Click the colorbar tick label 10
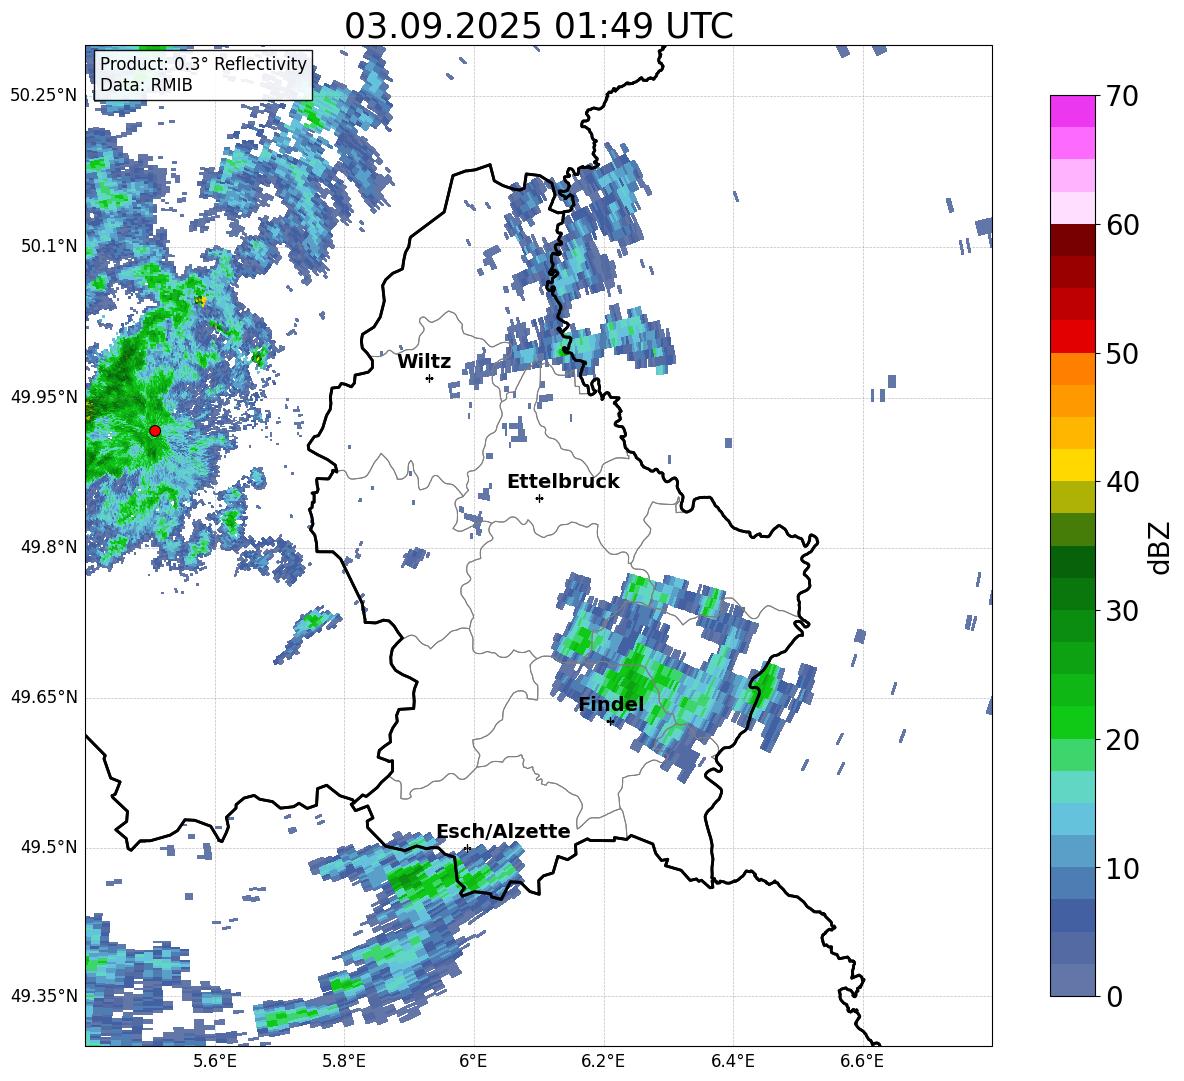 pyautogui.click(x=1121, y=869)
